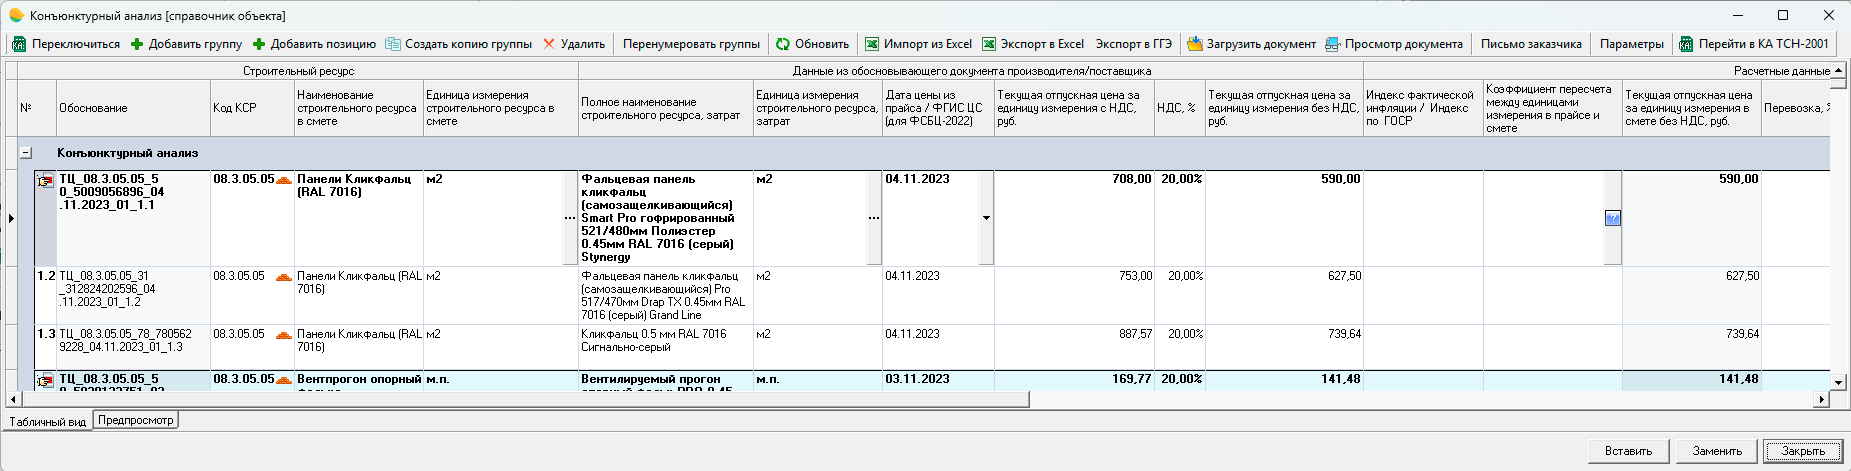Collapse the Конъюнктурный анализ group

point(26,153)
